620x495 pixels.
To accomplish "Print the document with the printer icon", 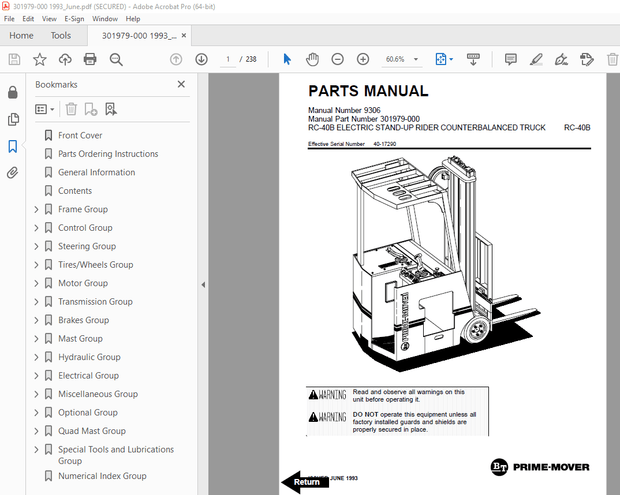I will (90, 59).
